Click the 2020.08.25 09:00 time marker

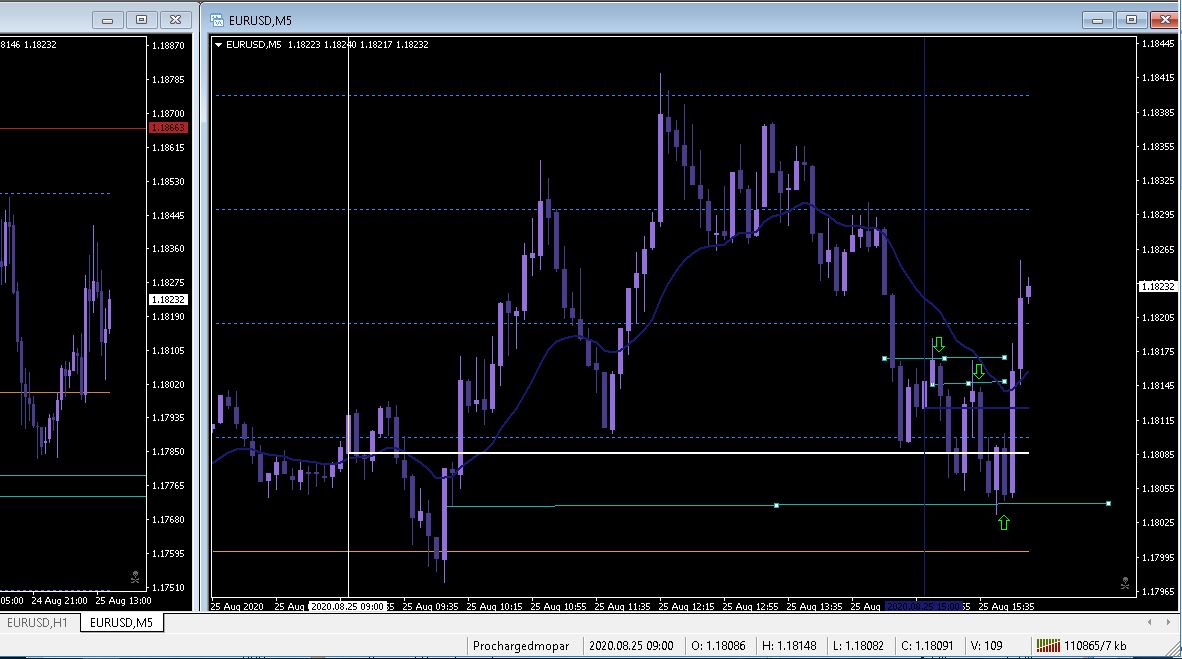pyautogui.click(x=348, y=606)
